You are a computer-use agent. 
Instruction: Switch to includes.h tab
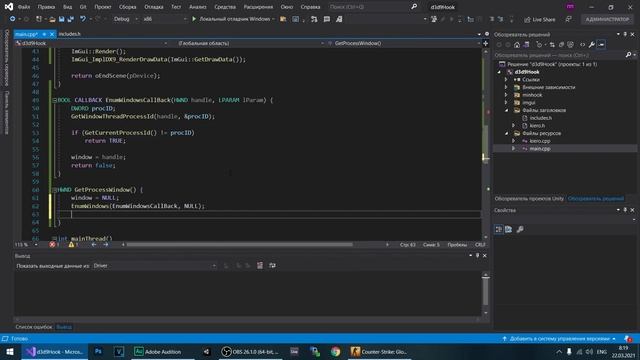pos(69,34)
